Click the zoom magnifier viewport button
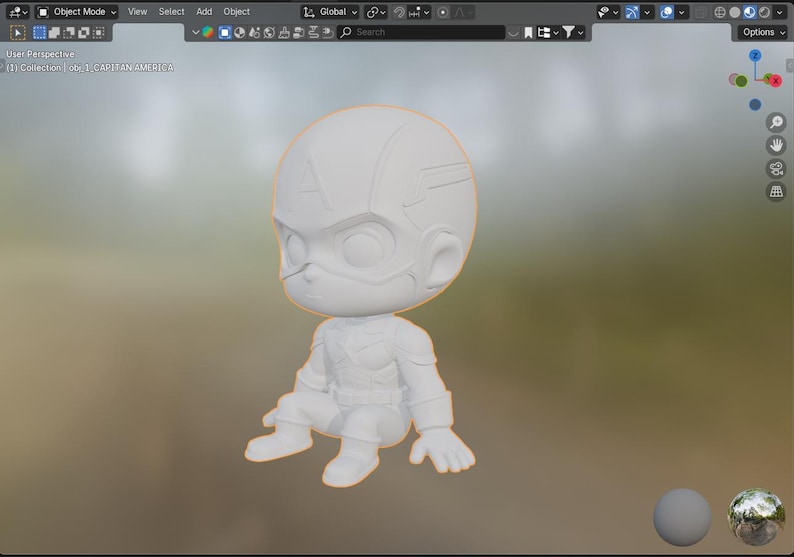This screenshot has width=794, height=557. 776,123
